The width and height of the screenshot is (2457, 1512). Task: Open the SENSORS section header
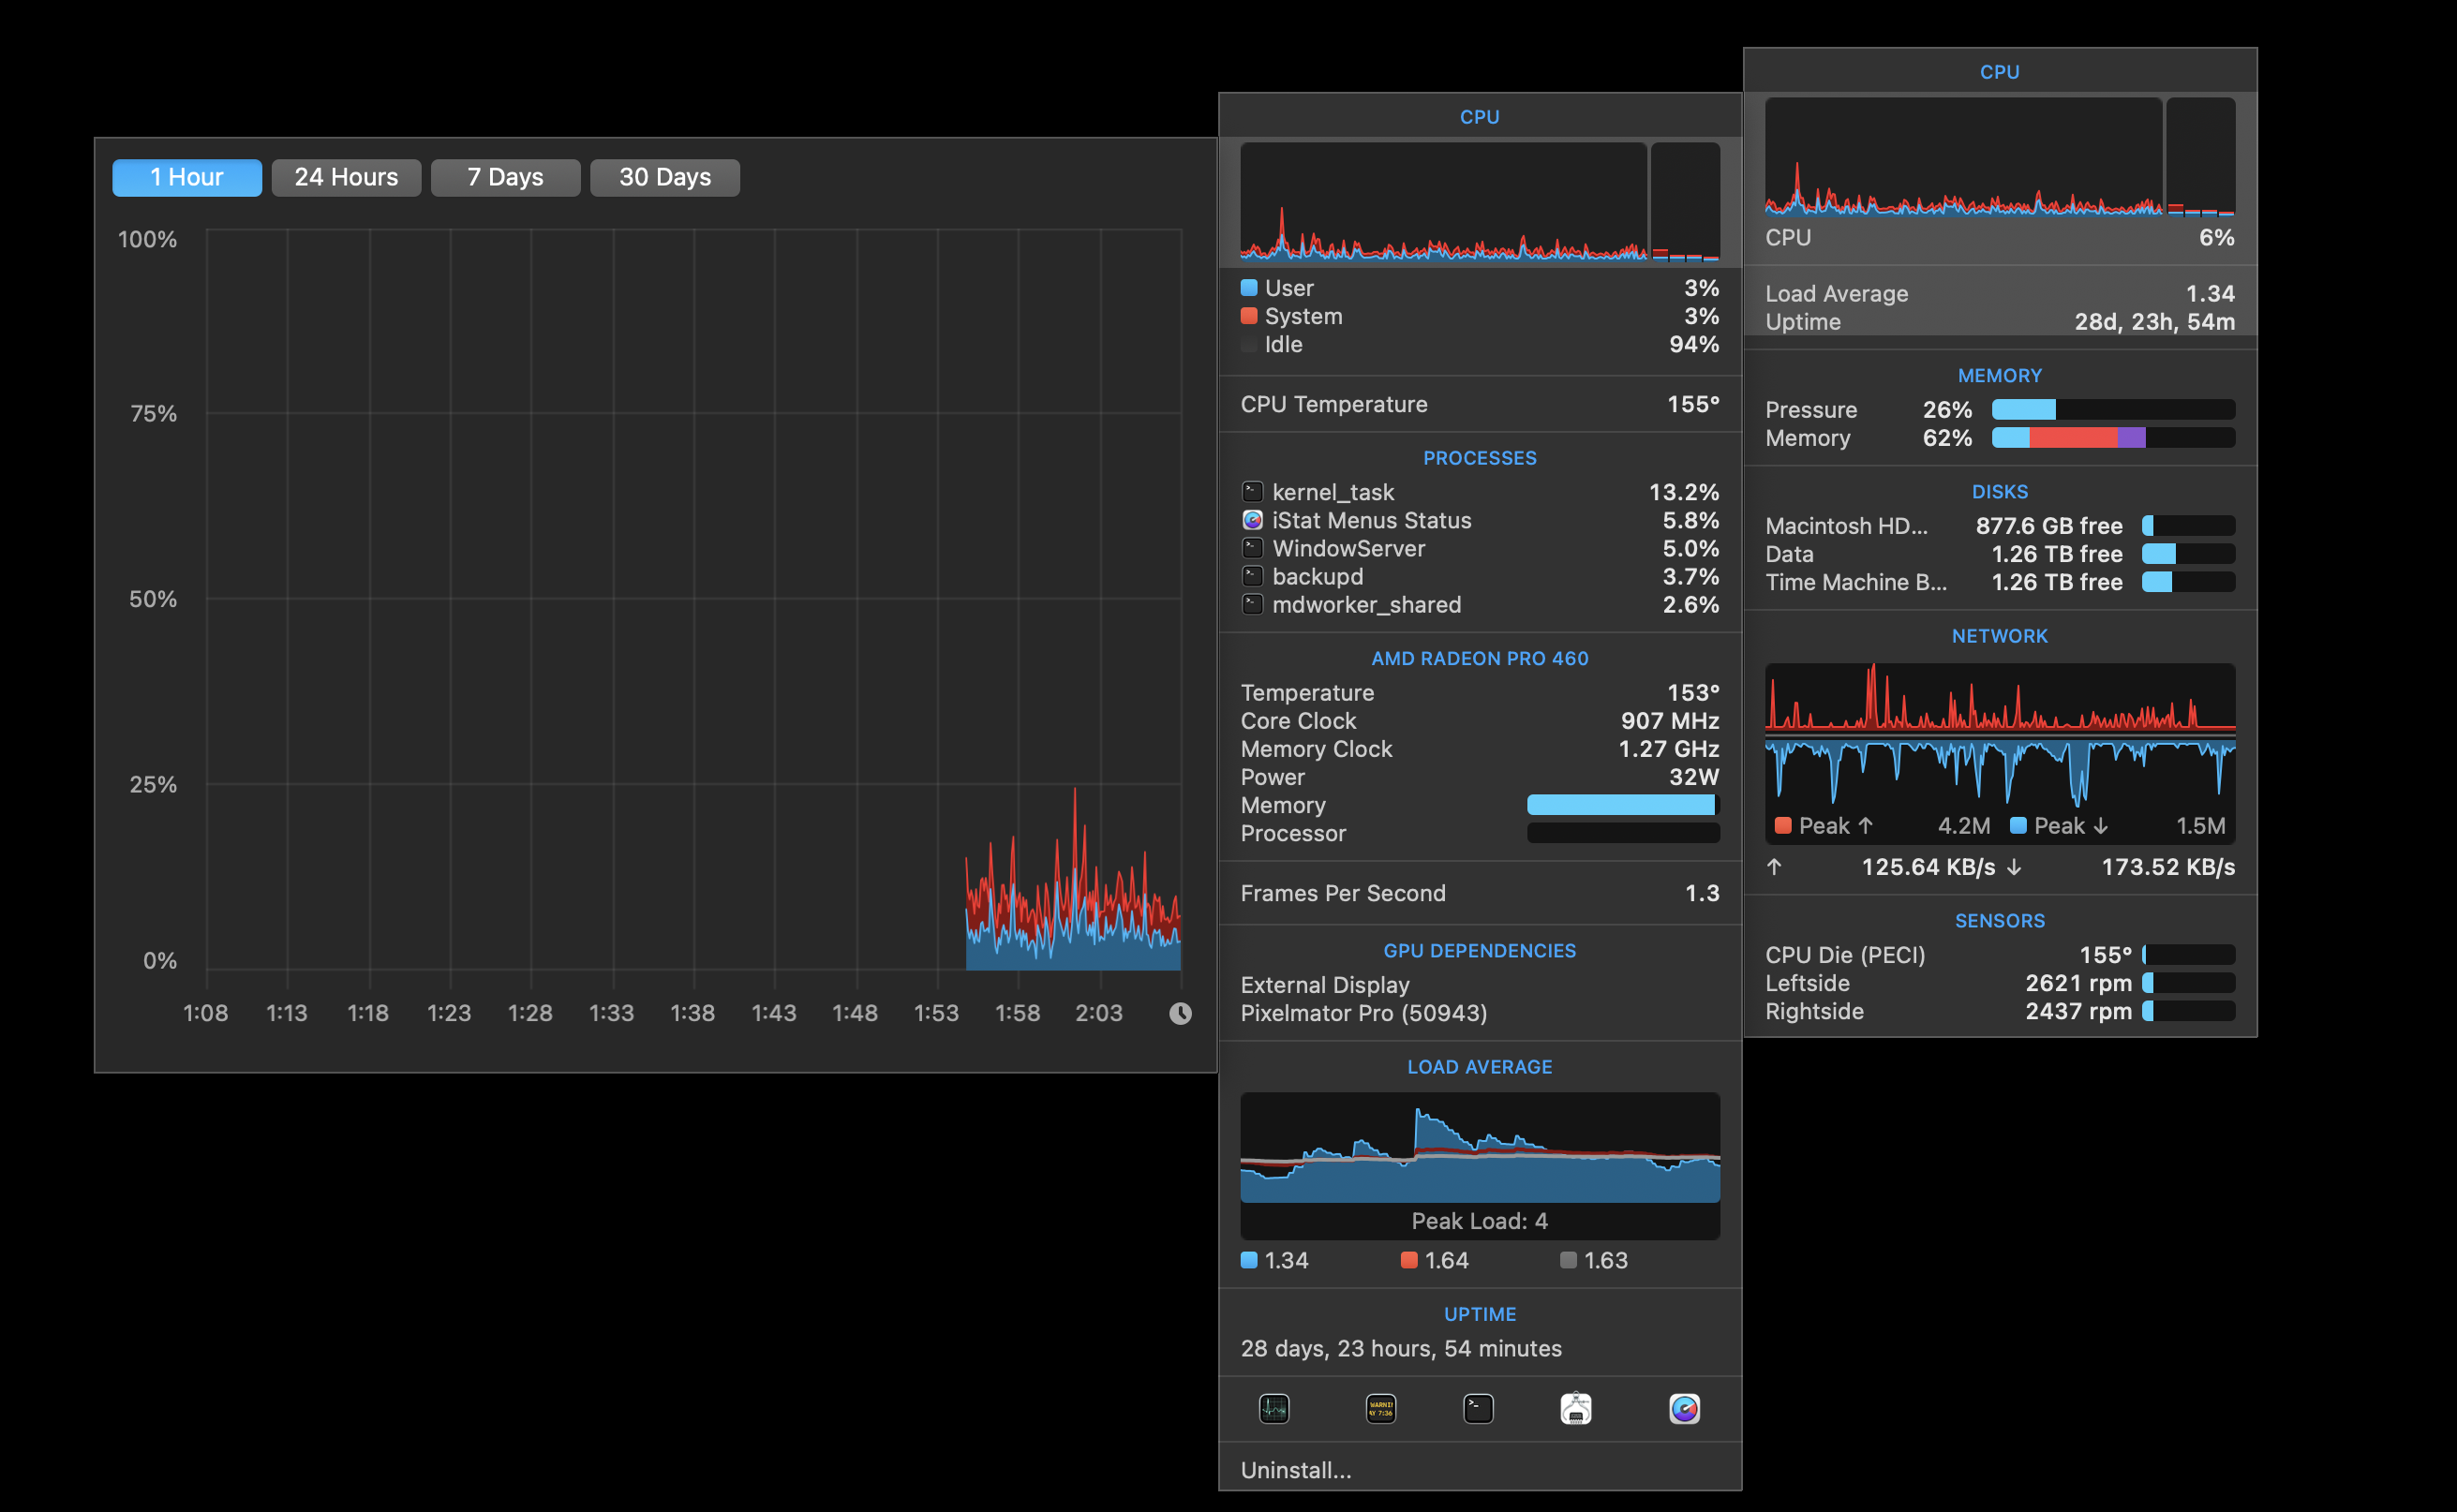[x=2000, y=921]
